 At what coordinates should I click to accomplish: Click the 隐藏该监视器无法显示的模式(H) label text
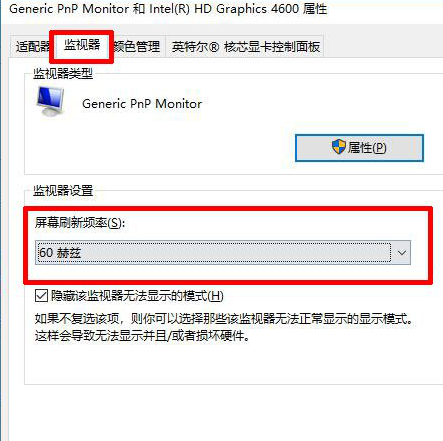point(137,296)
